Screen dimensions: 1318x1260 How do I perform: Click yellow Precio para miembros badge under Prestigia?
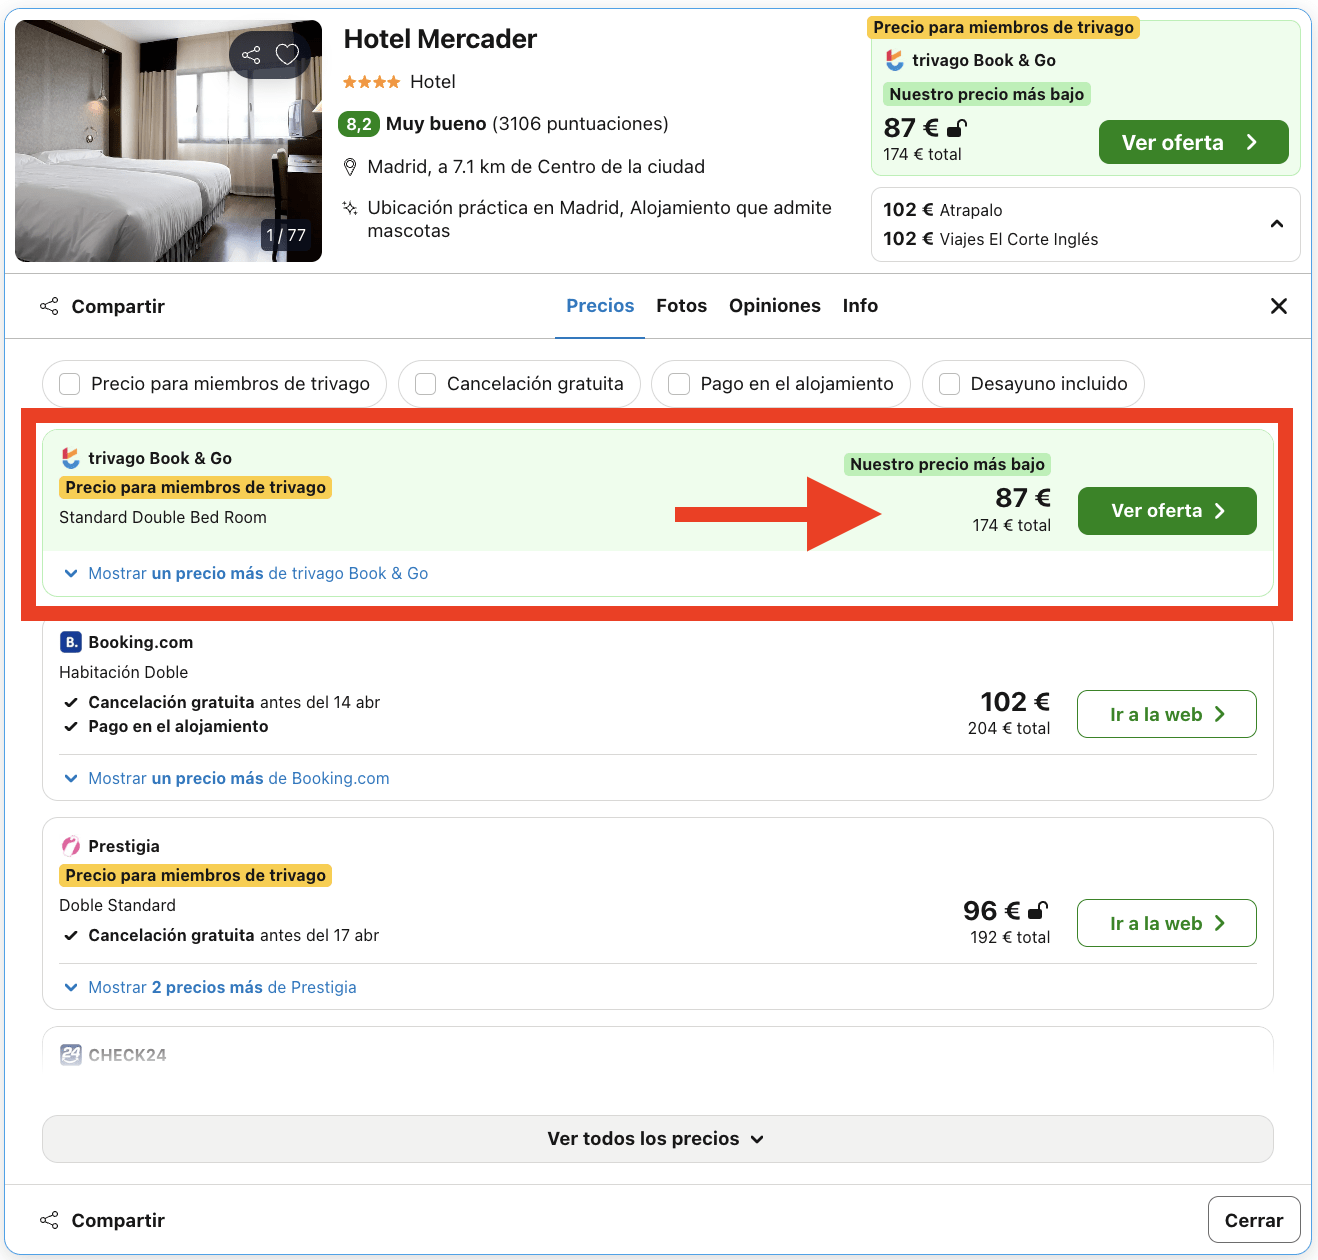pos(196,875)
